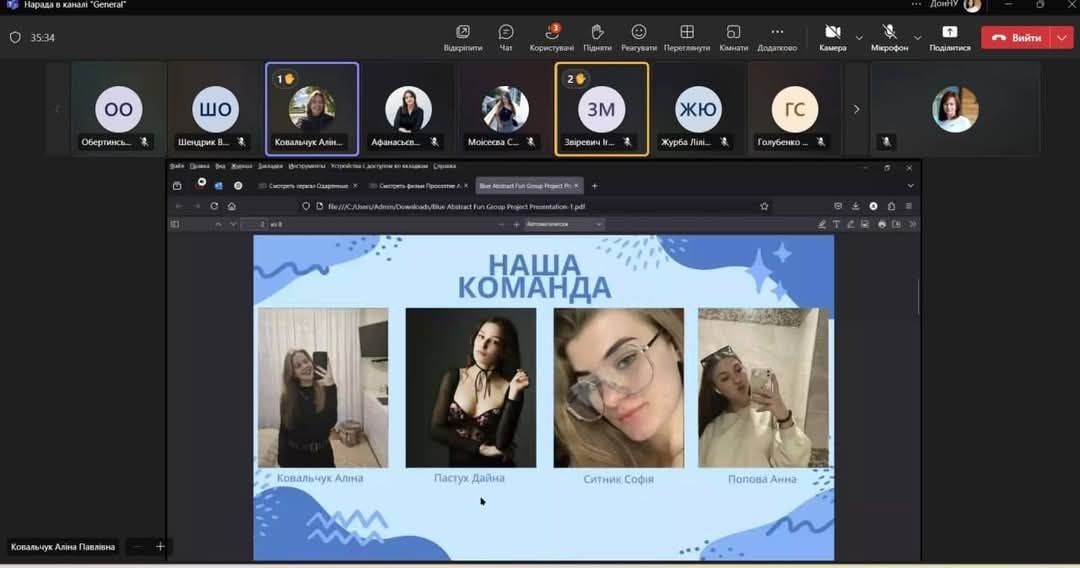Print the PDF document
1080x568 pixels.
click(x=882, y=224)
